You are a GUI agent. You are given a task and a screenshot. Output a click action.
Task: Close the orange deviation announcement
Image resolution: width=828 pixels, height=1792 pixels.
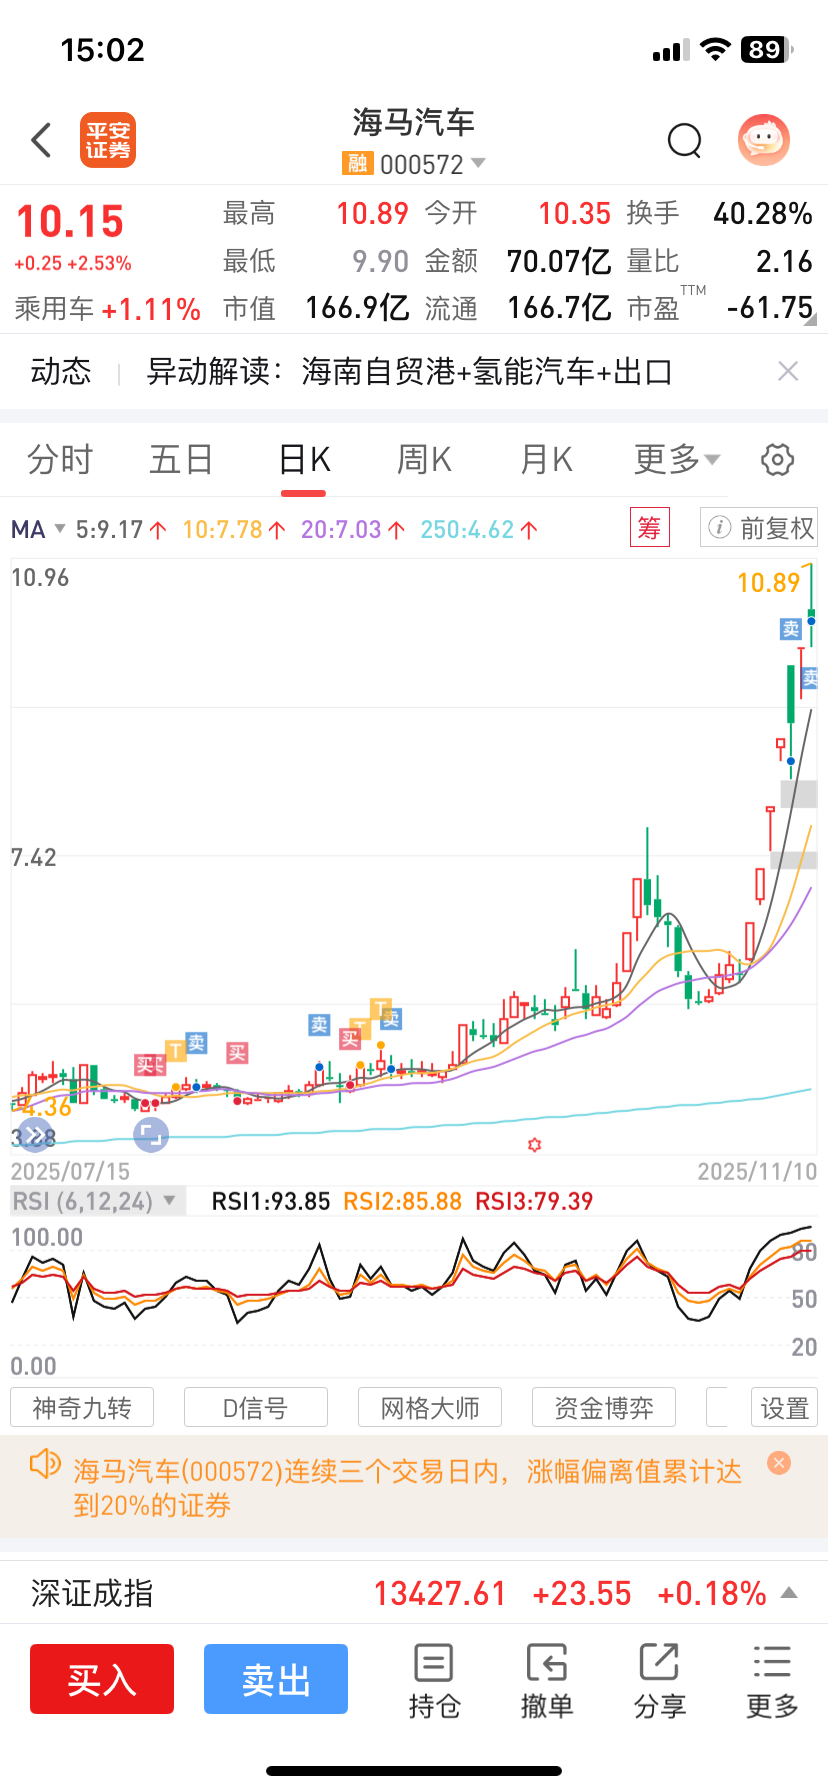tap(779, 1463)
